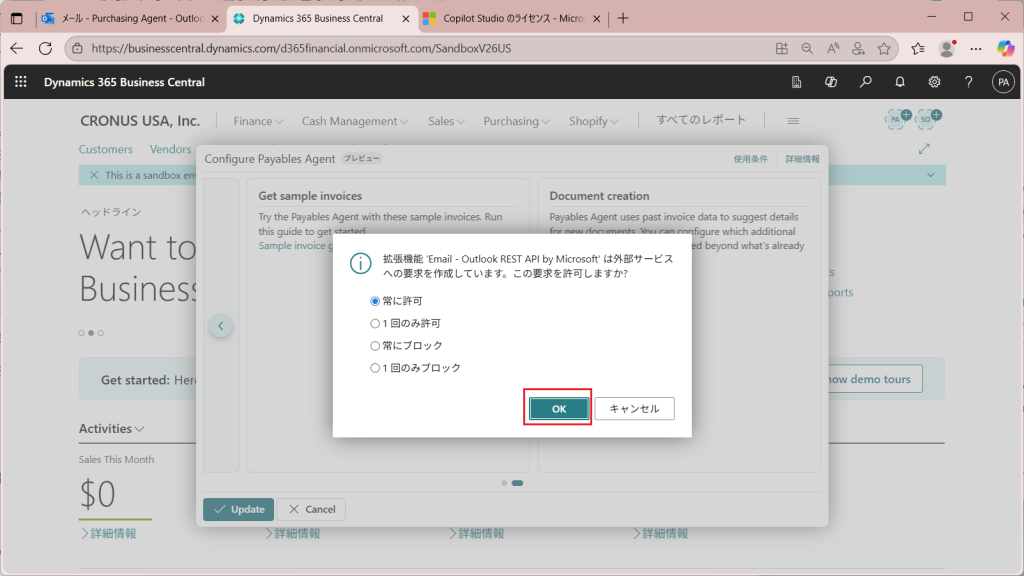
Task: Click the Business Central search magnifier
Action: [865, 82]
